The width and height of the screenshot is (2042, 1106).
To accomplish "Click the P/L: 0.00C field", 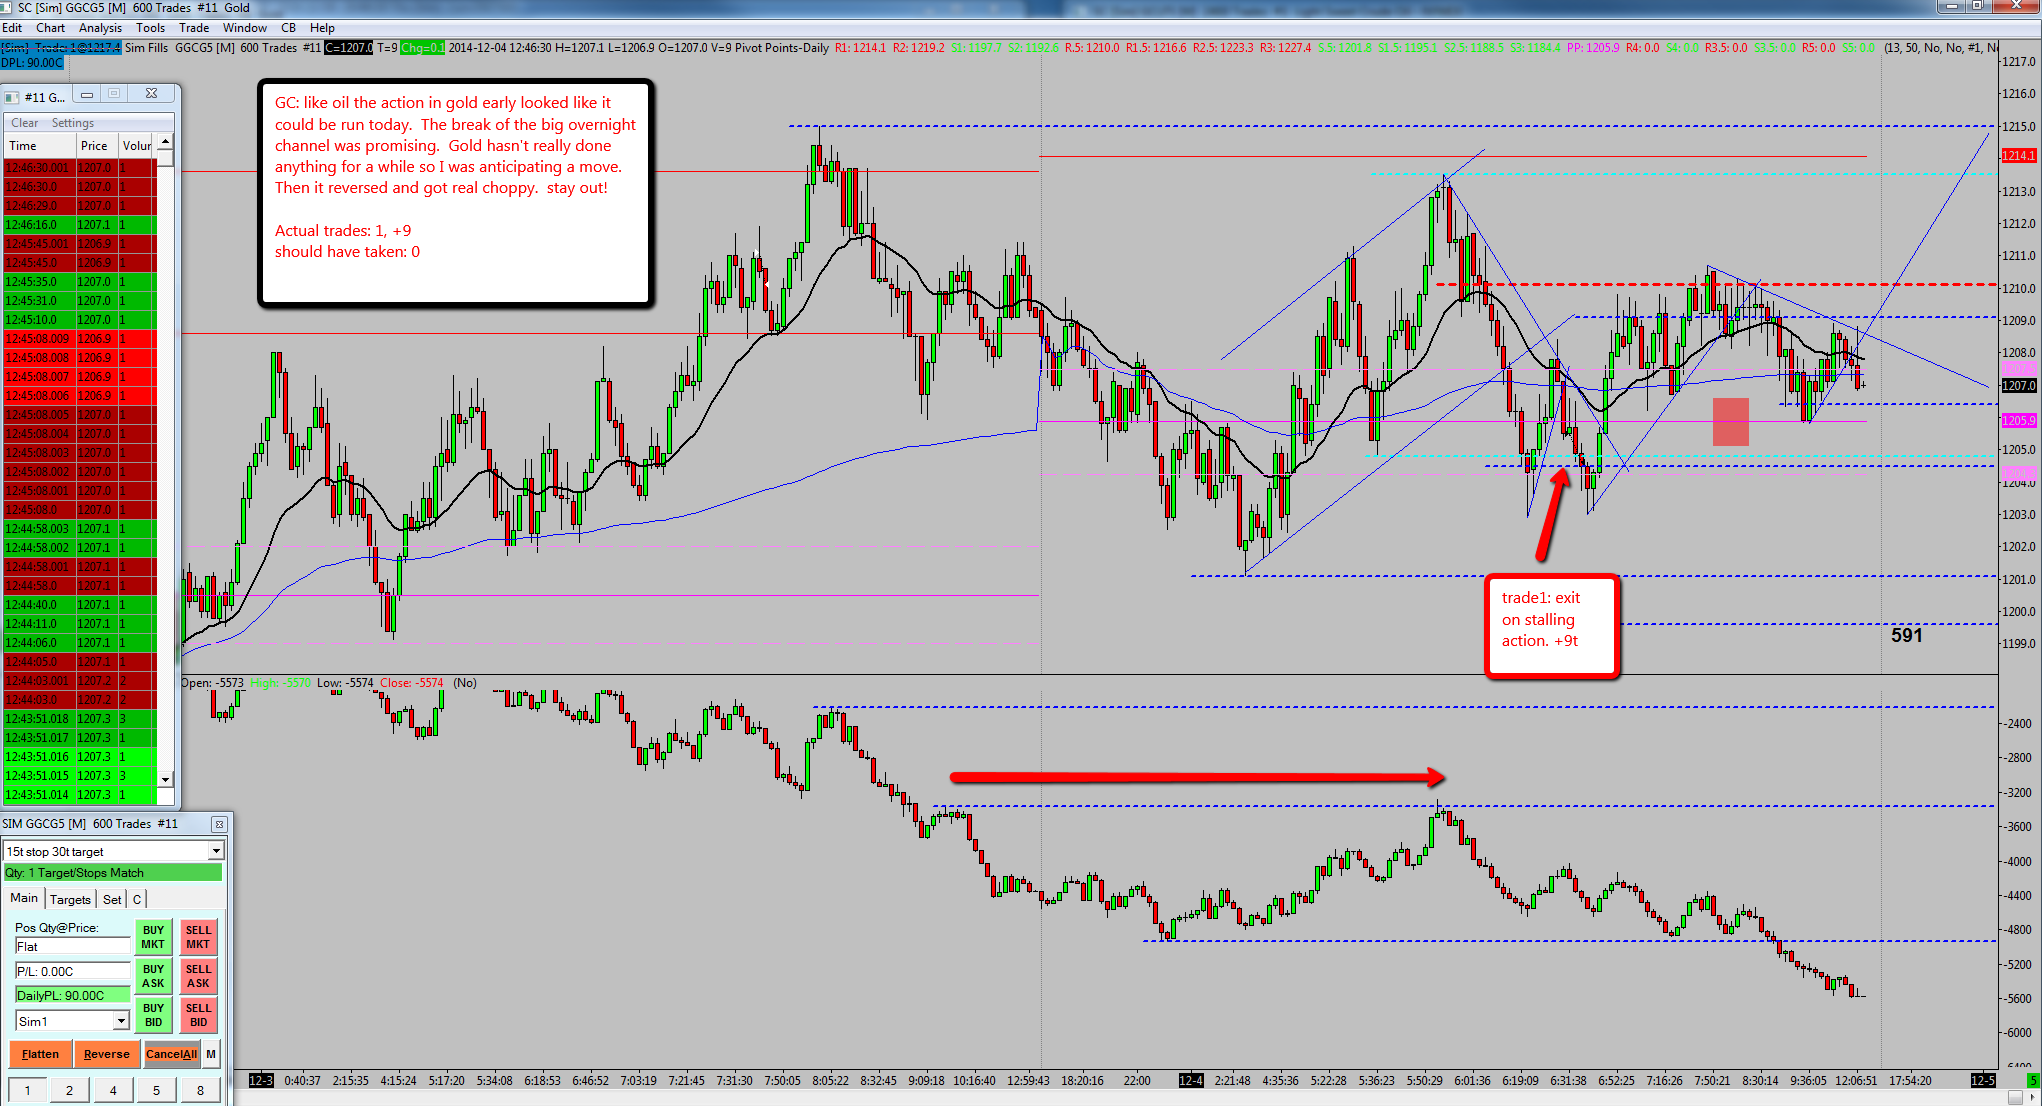I will [72, 971].
